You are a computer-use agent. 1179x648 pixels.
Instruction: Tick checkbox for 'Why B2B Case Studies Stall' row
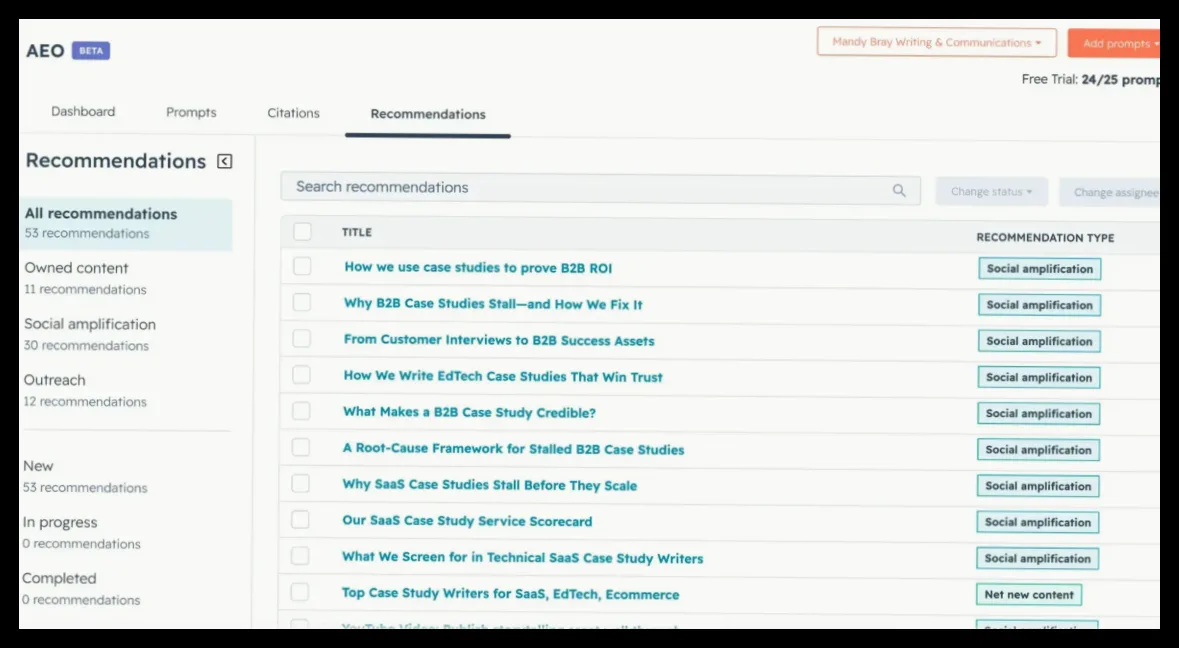pyautogui.click(x=302, y=302)
